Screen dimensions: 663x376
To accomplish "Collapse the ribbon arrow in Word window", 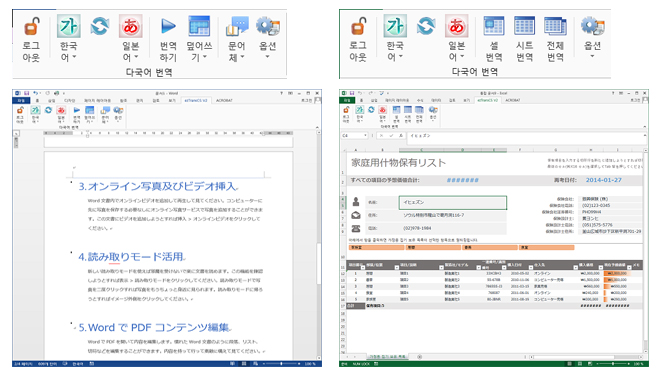I will [317, 126].
